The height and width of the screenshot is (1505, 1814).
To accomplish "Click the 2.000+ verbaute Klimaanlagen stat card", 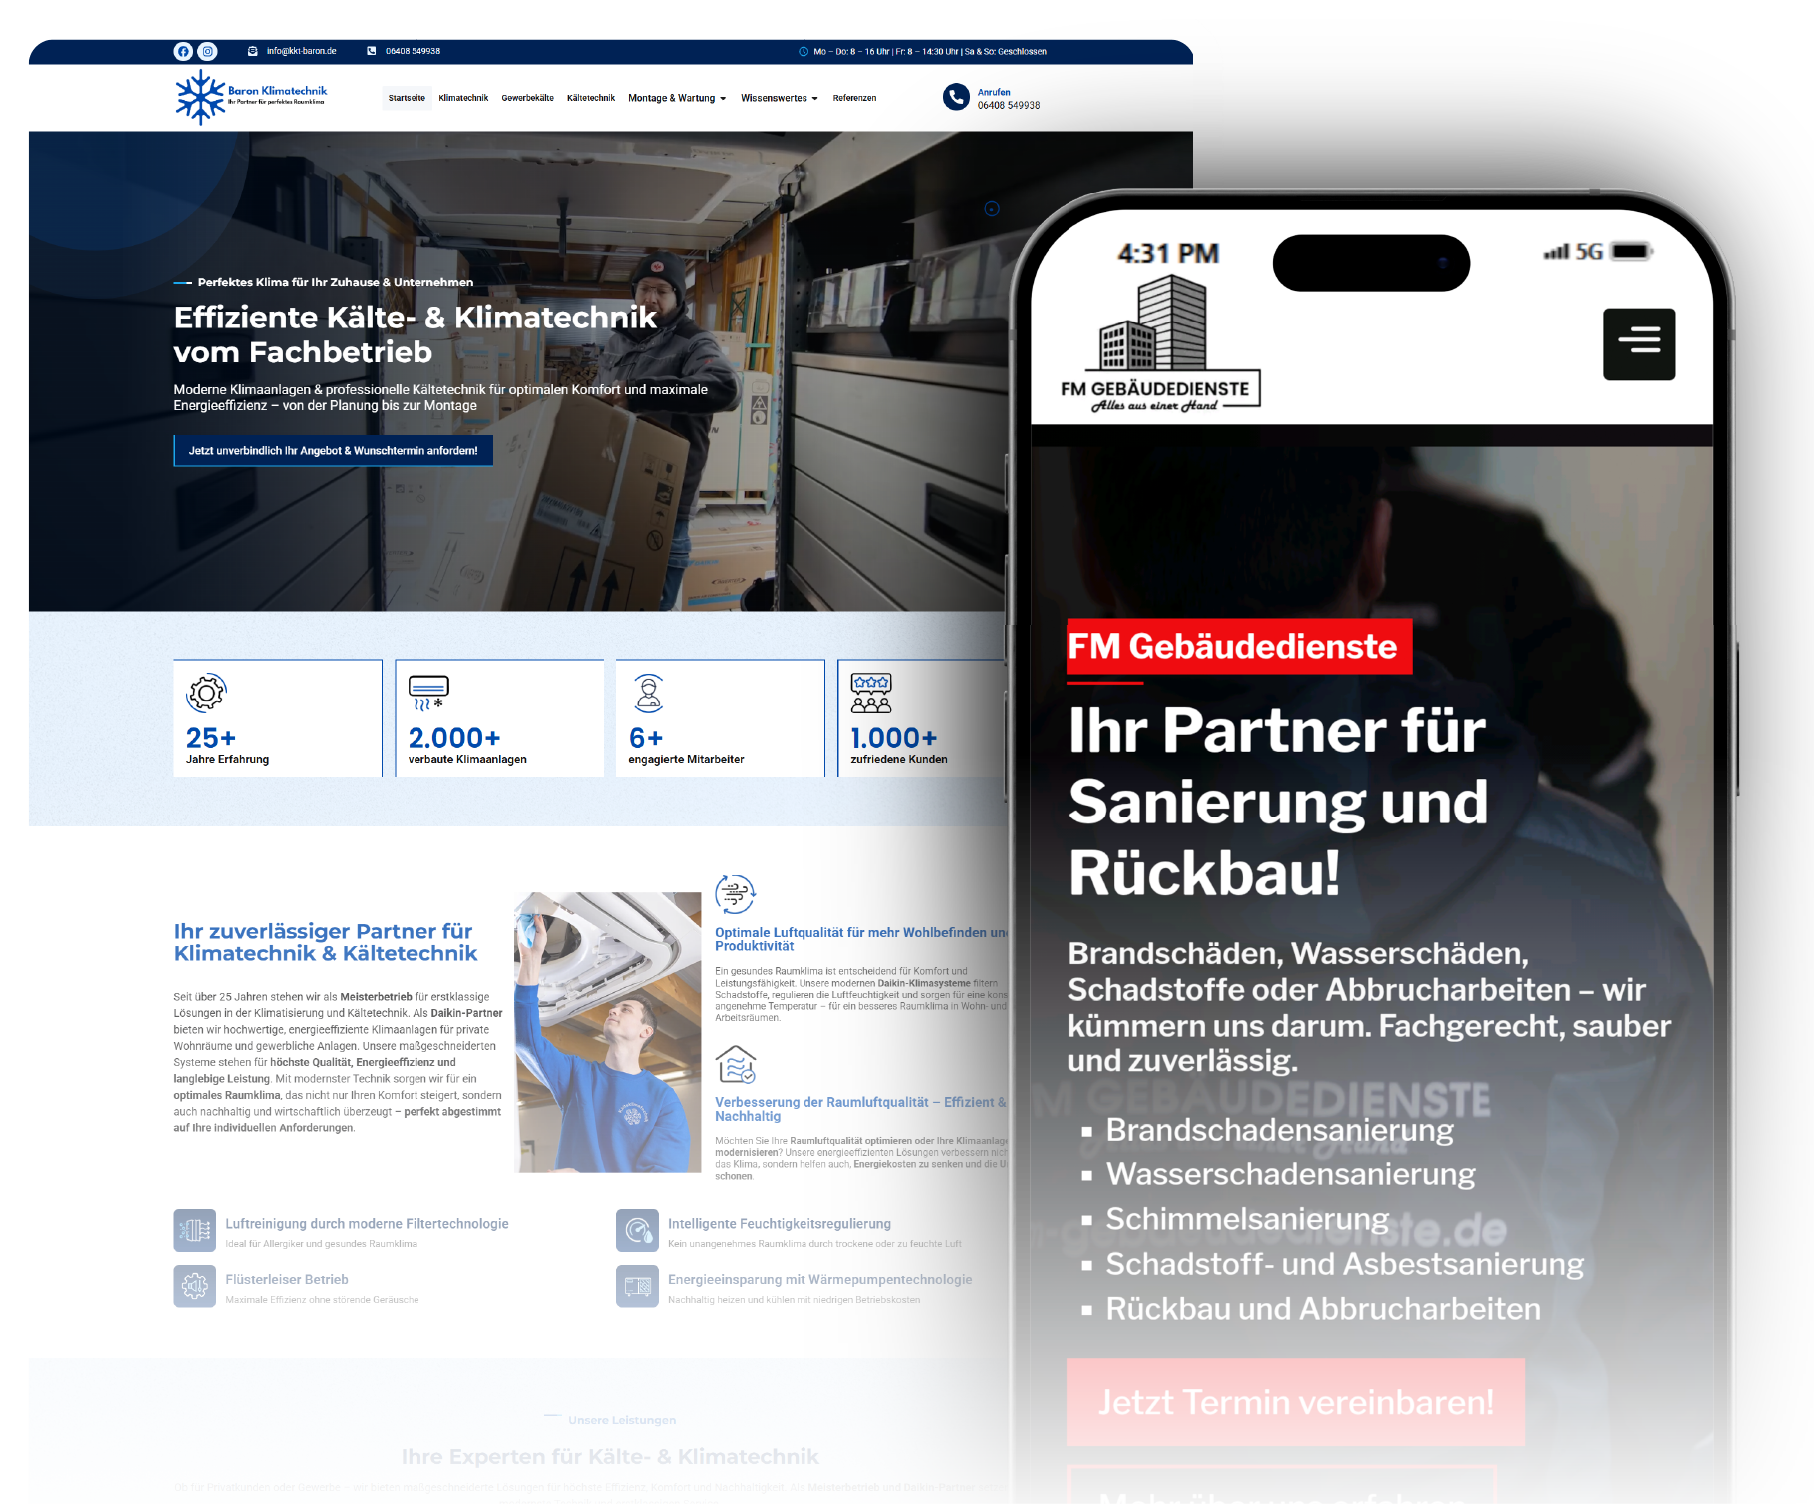I will 499,718.
